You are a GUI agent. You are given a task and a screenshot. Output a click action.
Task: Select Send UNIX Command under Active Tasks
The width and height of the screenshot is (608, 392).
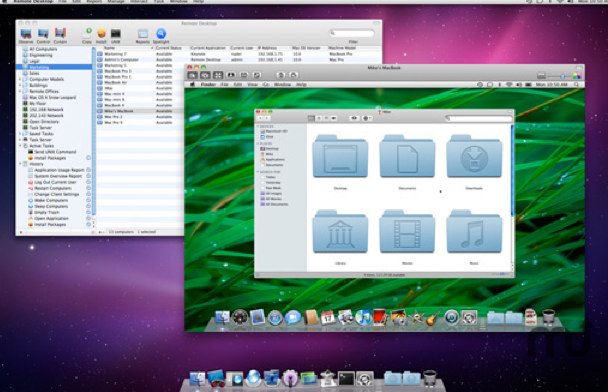pyautogui.click(x=56, y=152)
